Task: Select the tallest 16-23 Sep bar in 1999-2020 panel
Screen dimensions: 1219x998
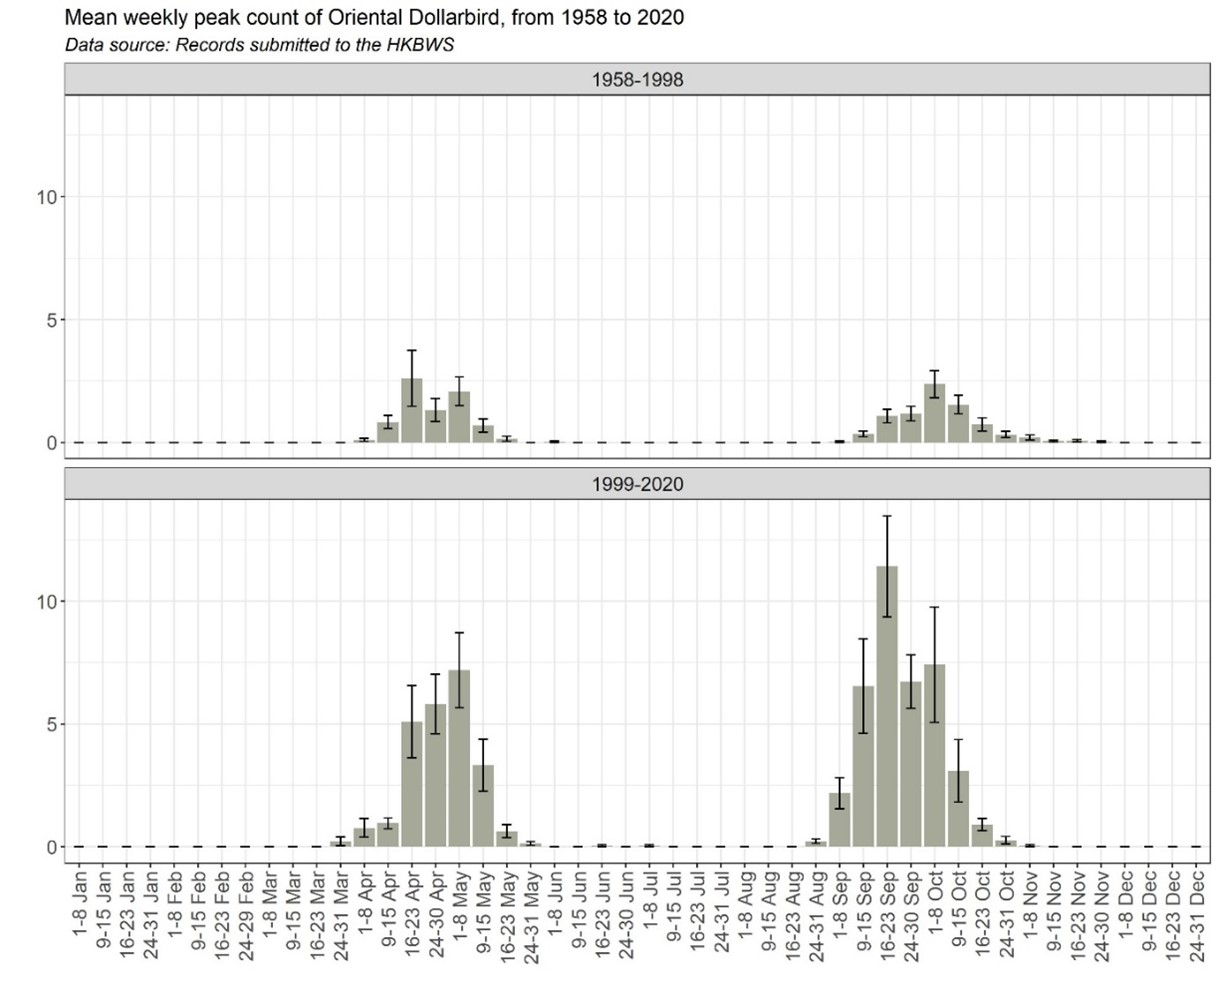Action: (887, 706)
